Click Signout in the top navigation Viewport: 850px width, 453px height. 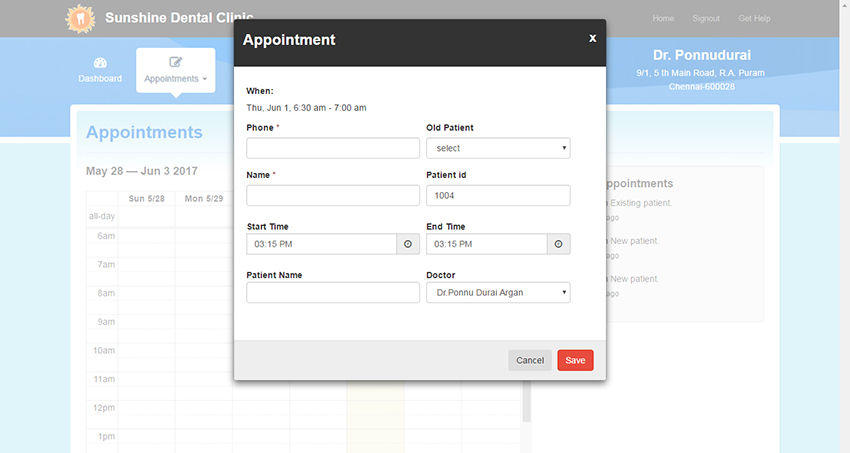click(706, 18)
